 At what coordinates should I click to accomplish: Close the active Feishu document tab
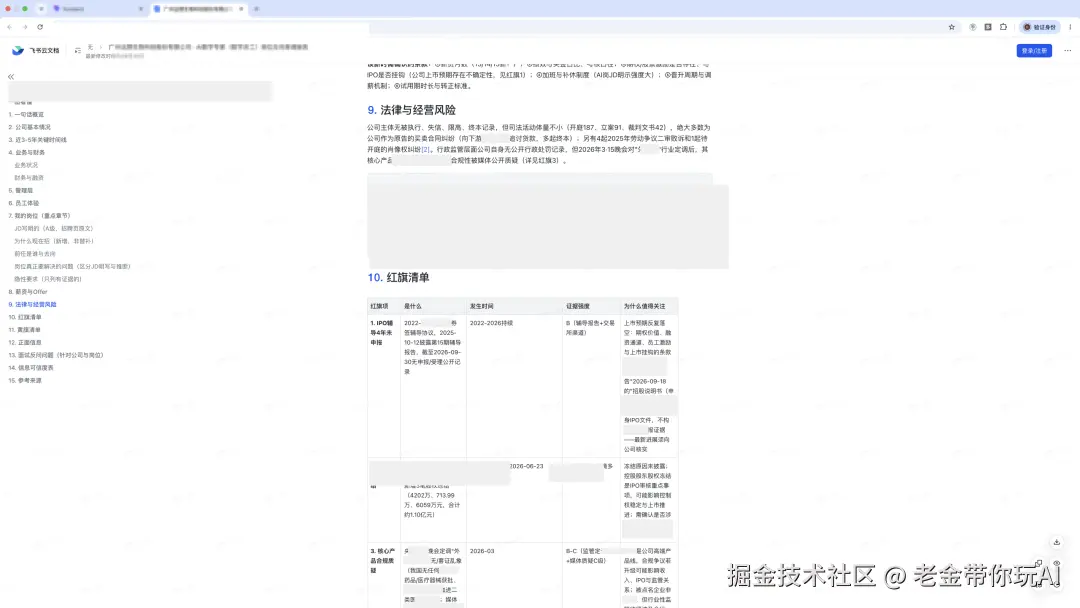[241, 9]
